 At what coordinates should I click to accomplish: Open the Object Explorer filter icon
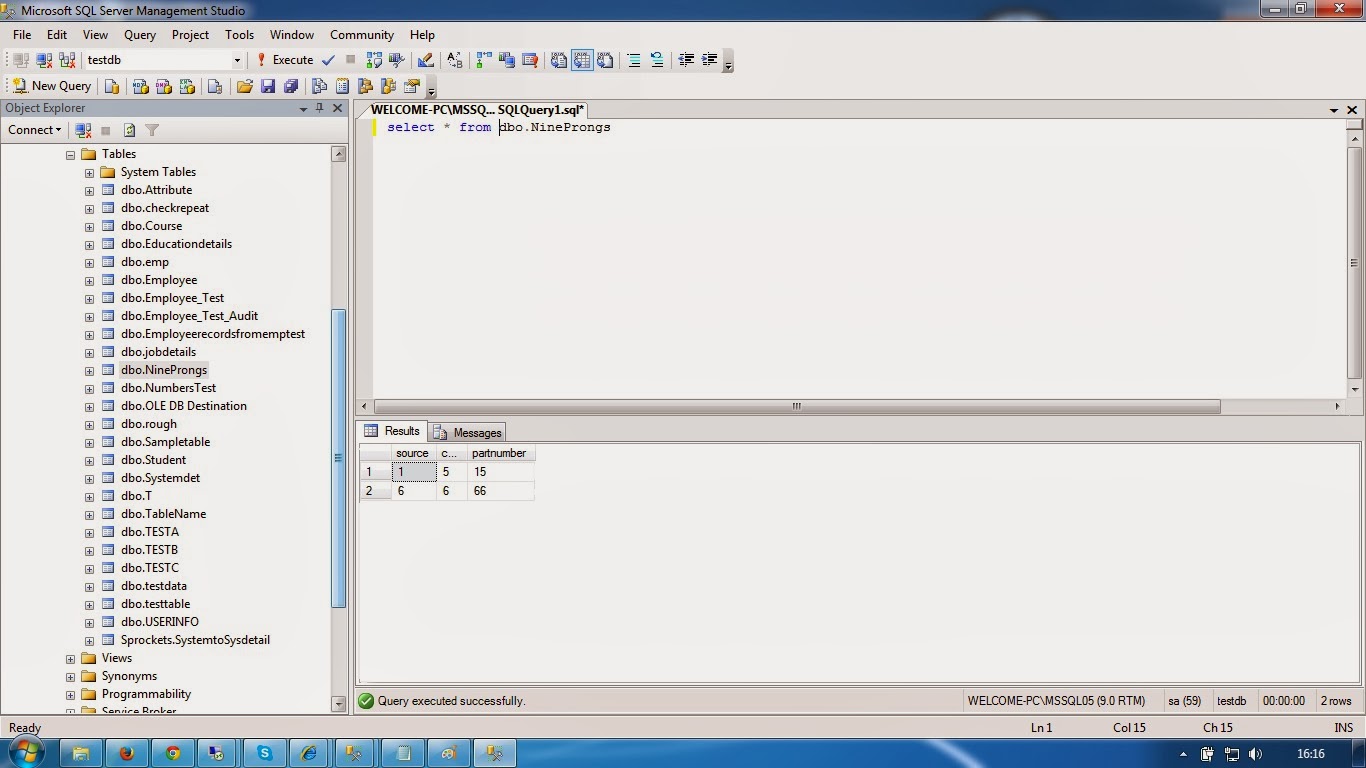click(152, 130)
